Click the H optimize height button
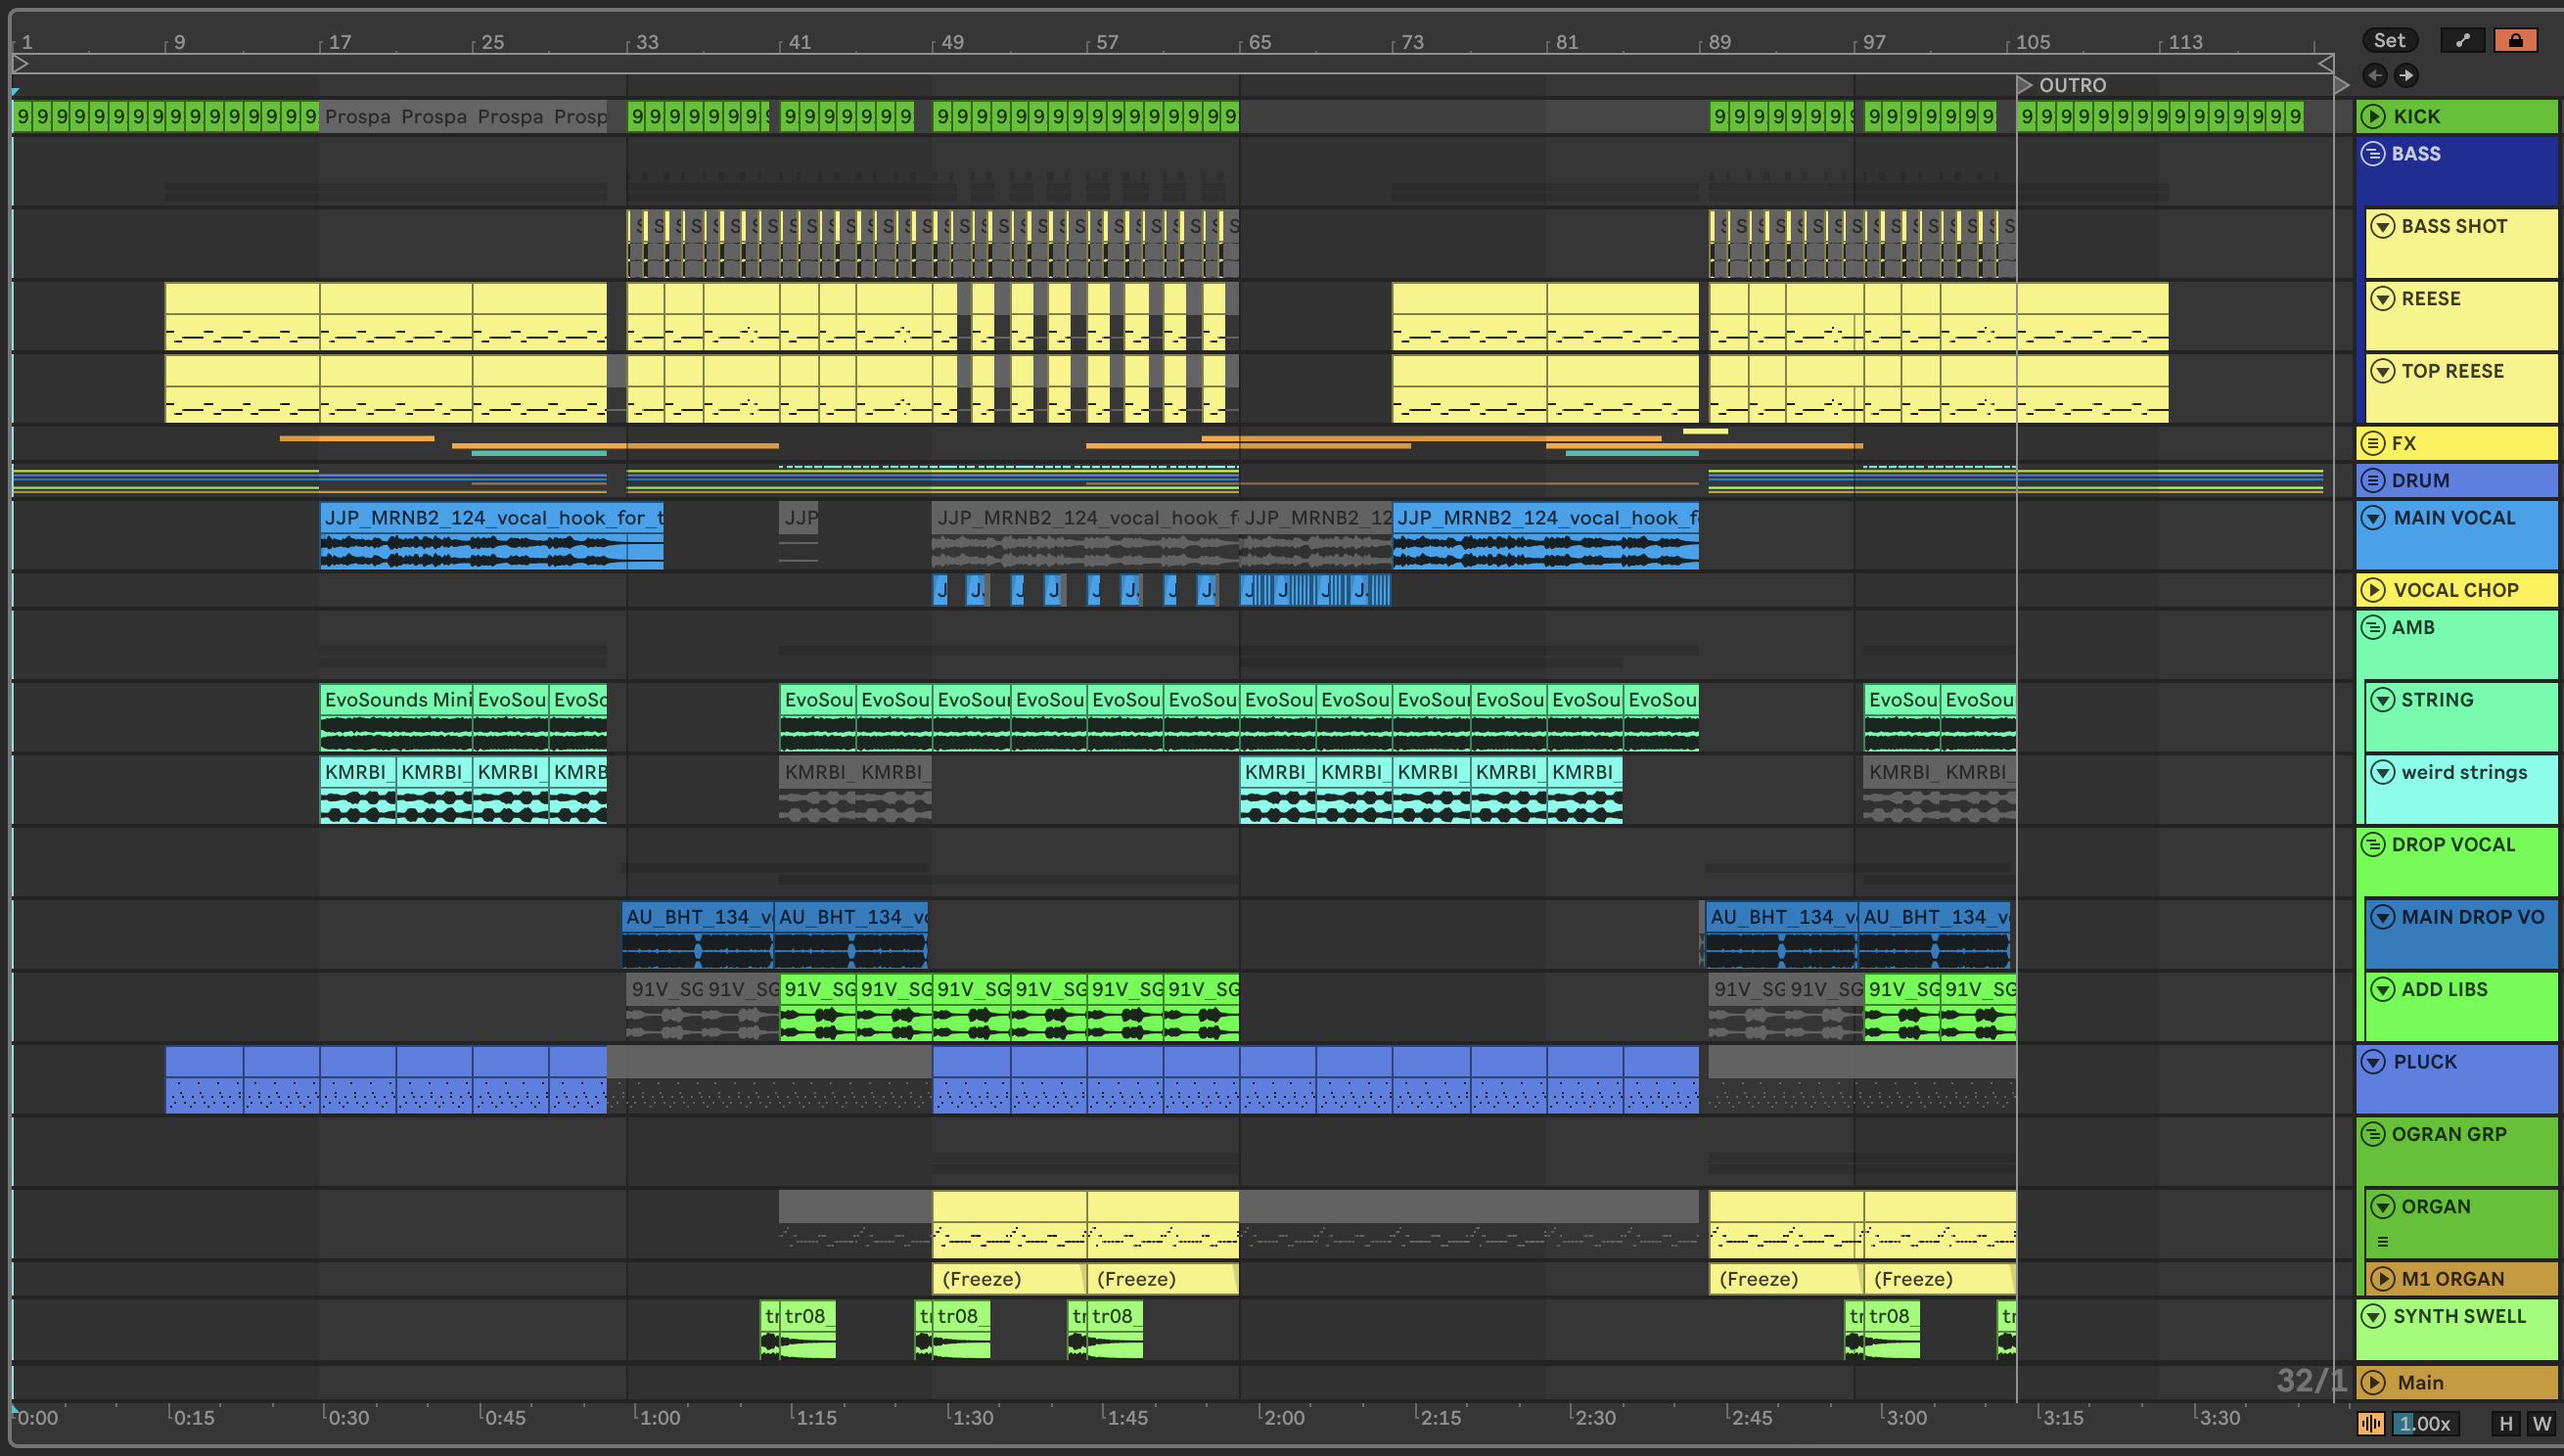The height and width of the screenshot is (1456, 2564). (2505, 1423)
